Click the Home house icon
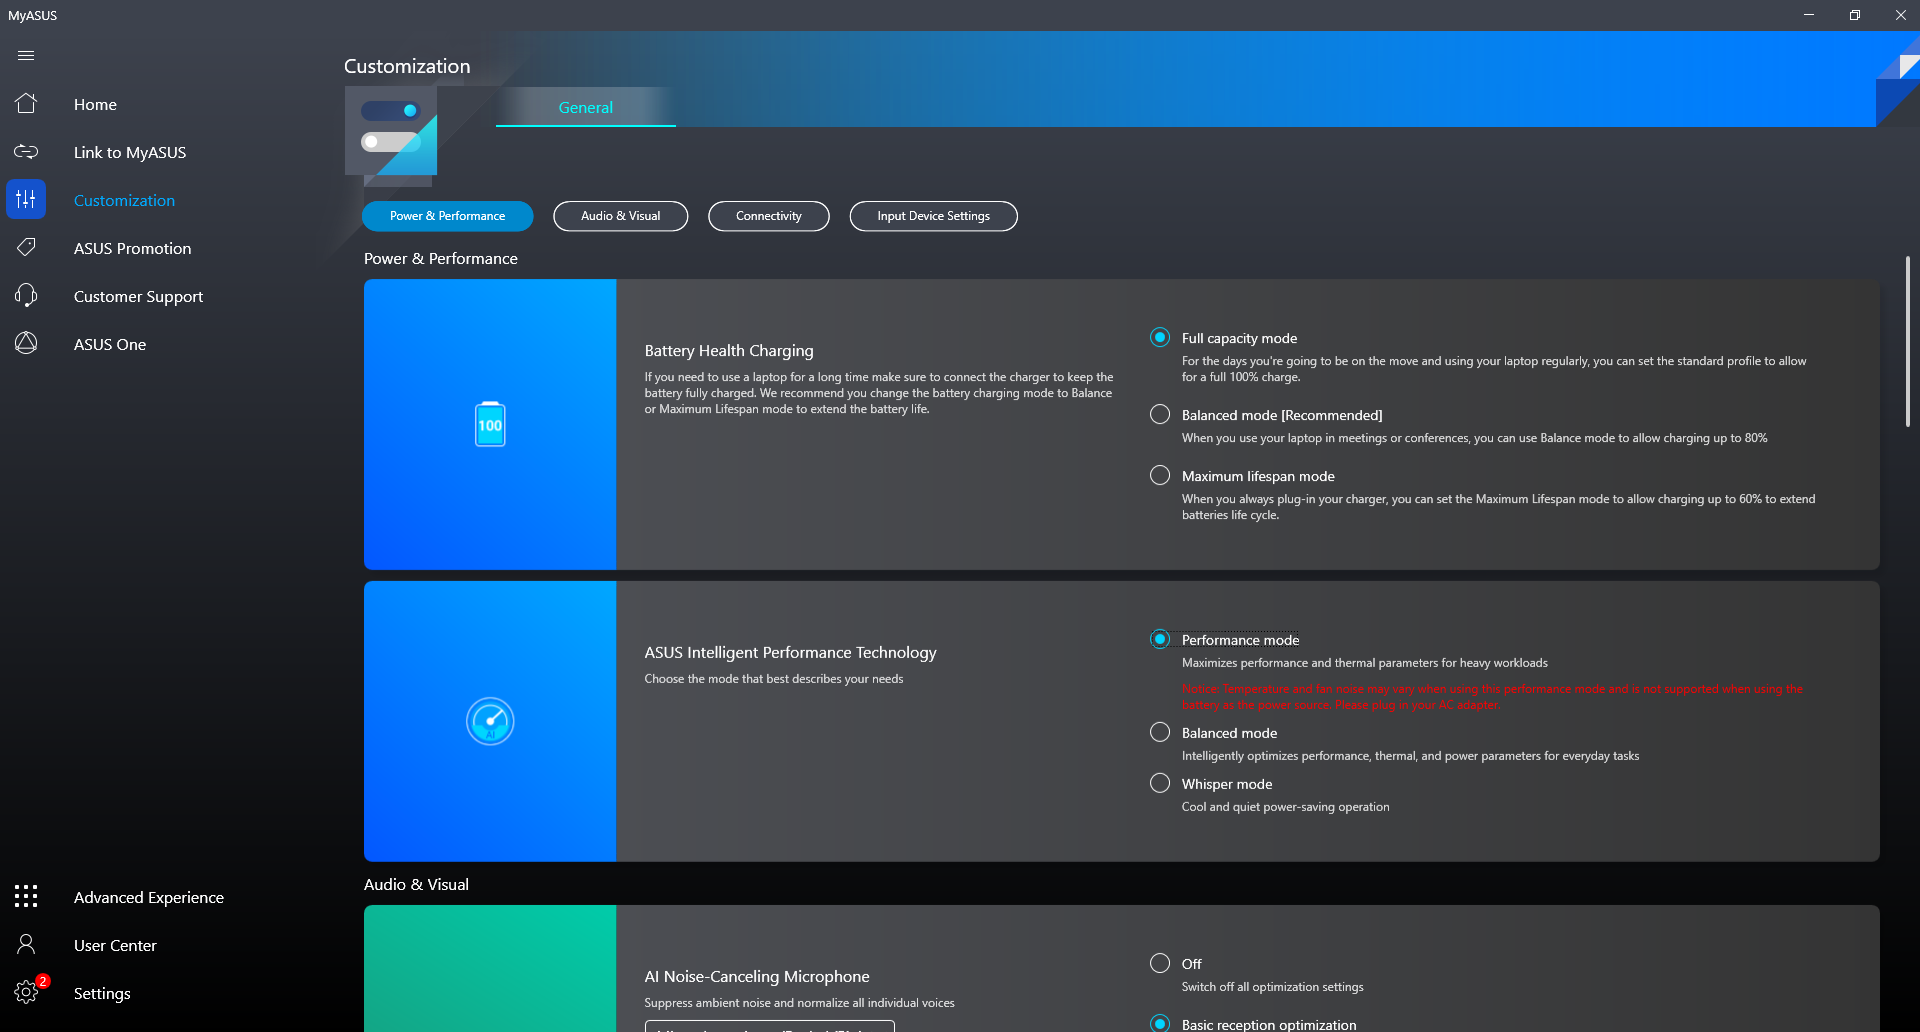 tap(26, 104)
